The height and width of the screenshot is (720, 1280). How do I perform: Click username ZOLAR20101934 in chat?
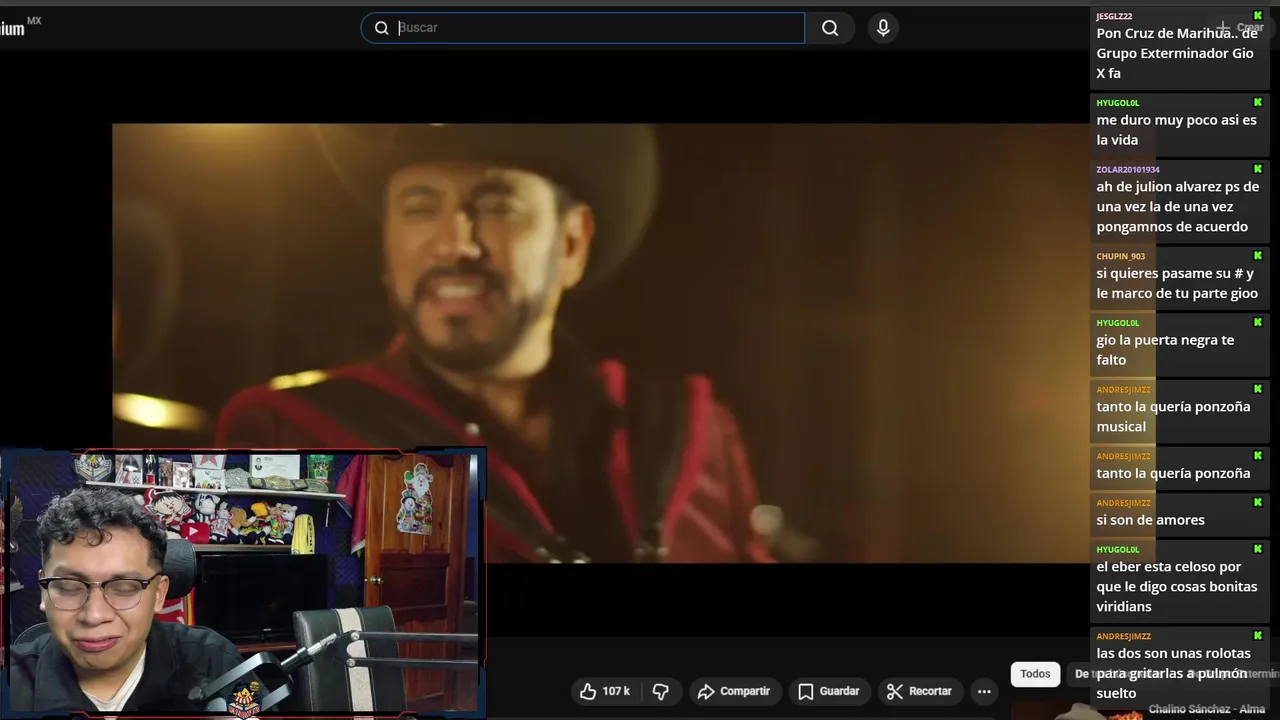[x=1128, y=170]
